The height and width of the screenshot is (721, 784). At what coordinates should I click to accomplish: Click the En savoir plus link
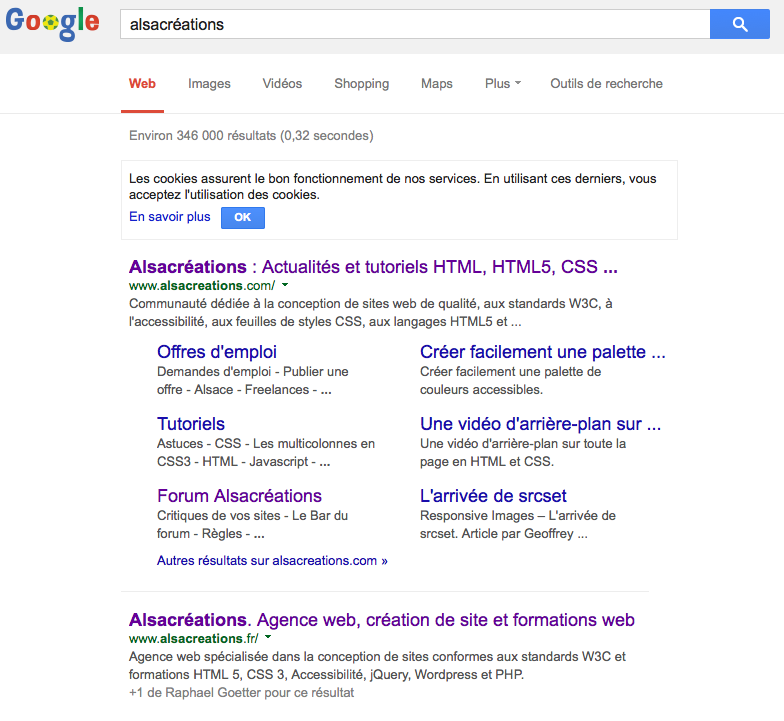click(x=170, y=216)
